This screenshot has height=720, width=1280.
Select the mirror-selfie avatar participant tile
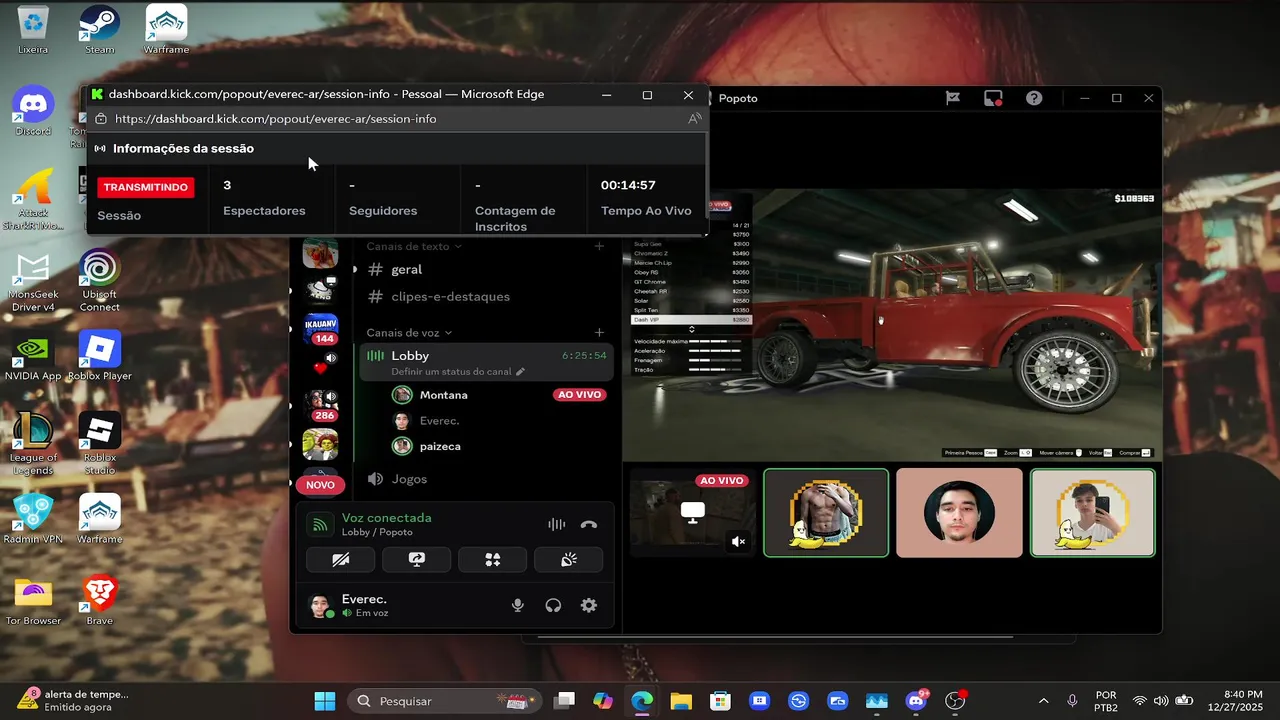(1092, 513)
